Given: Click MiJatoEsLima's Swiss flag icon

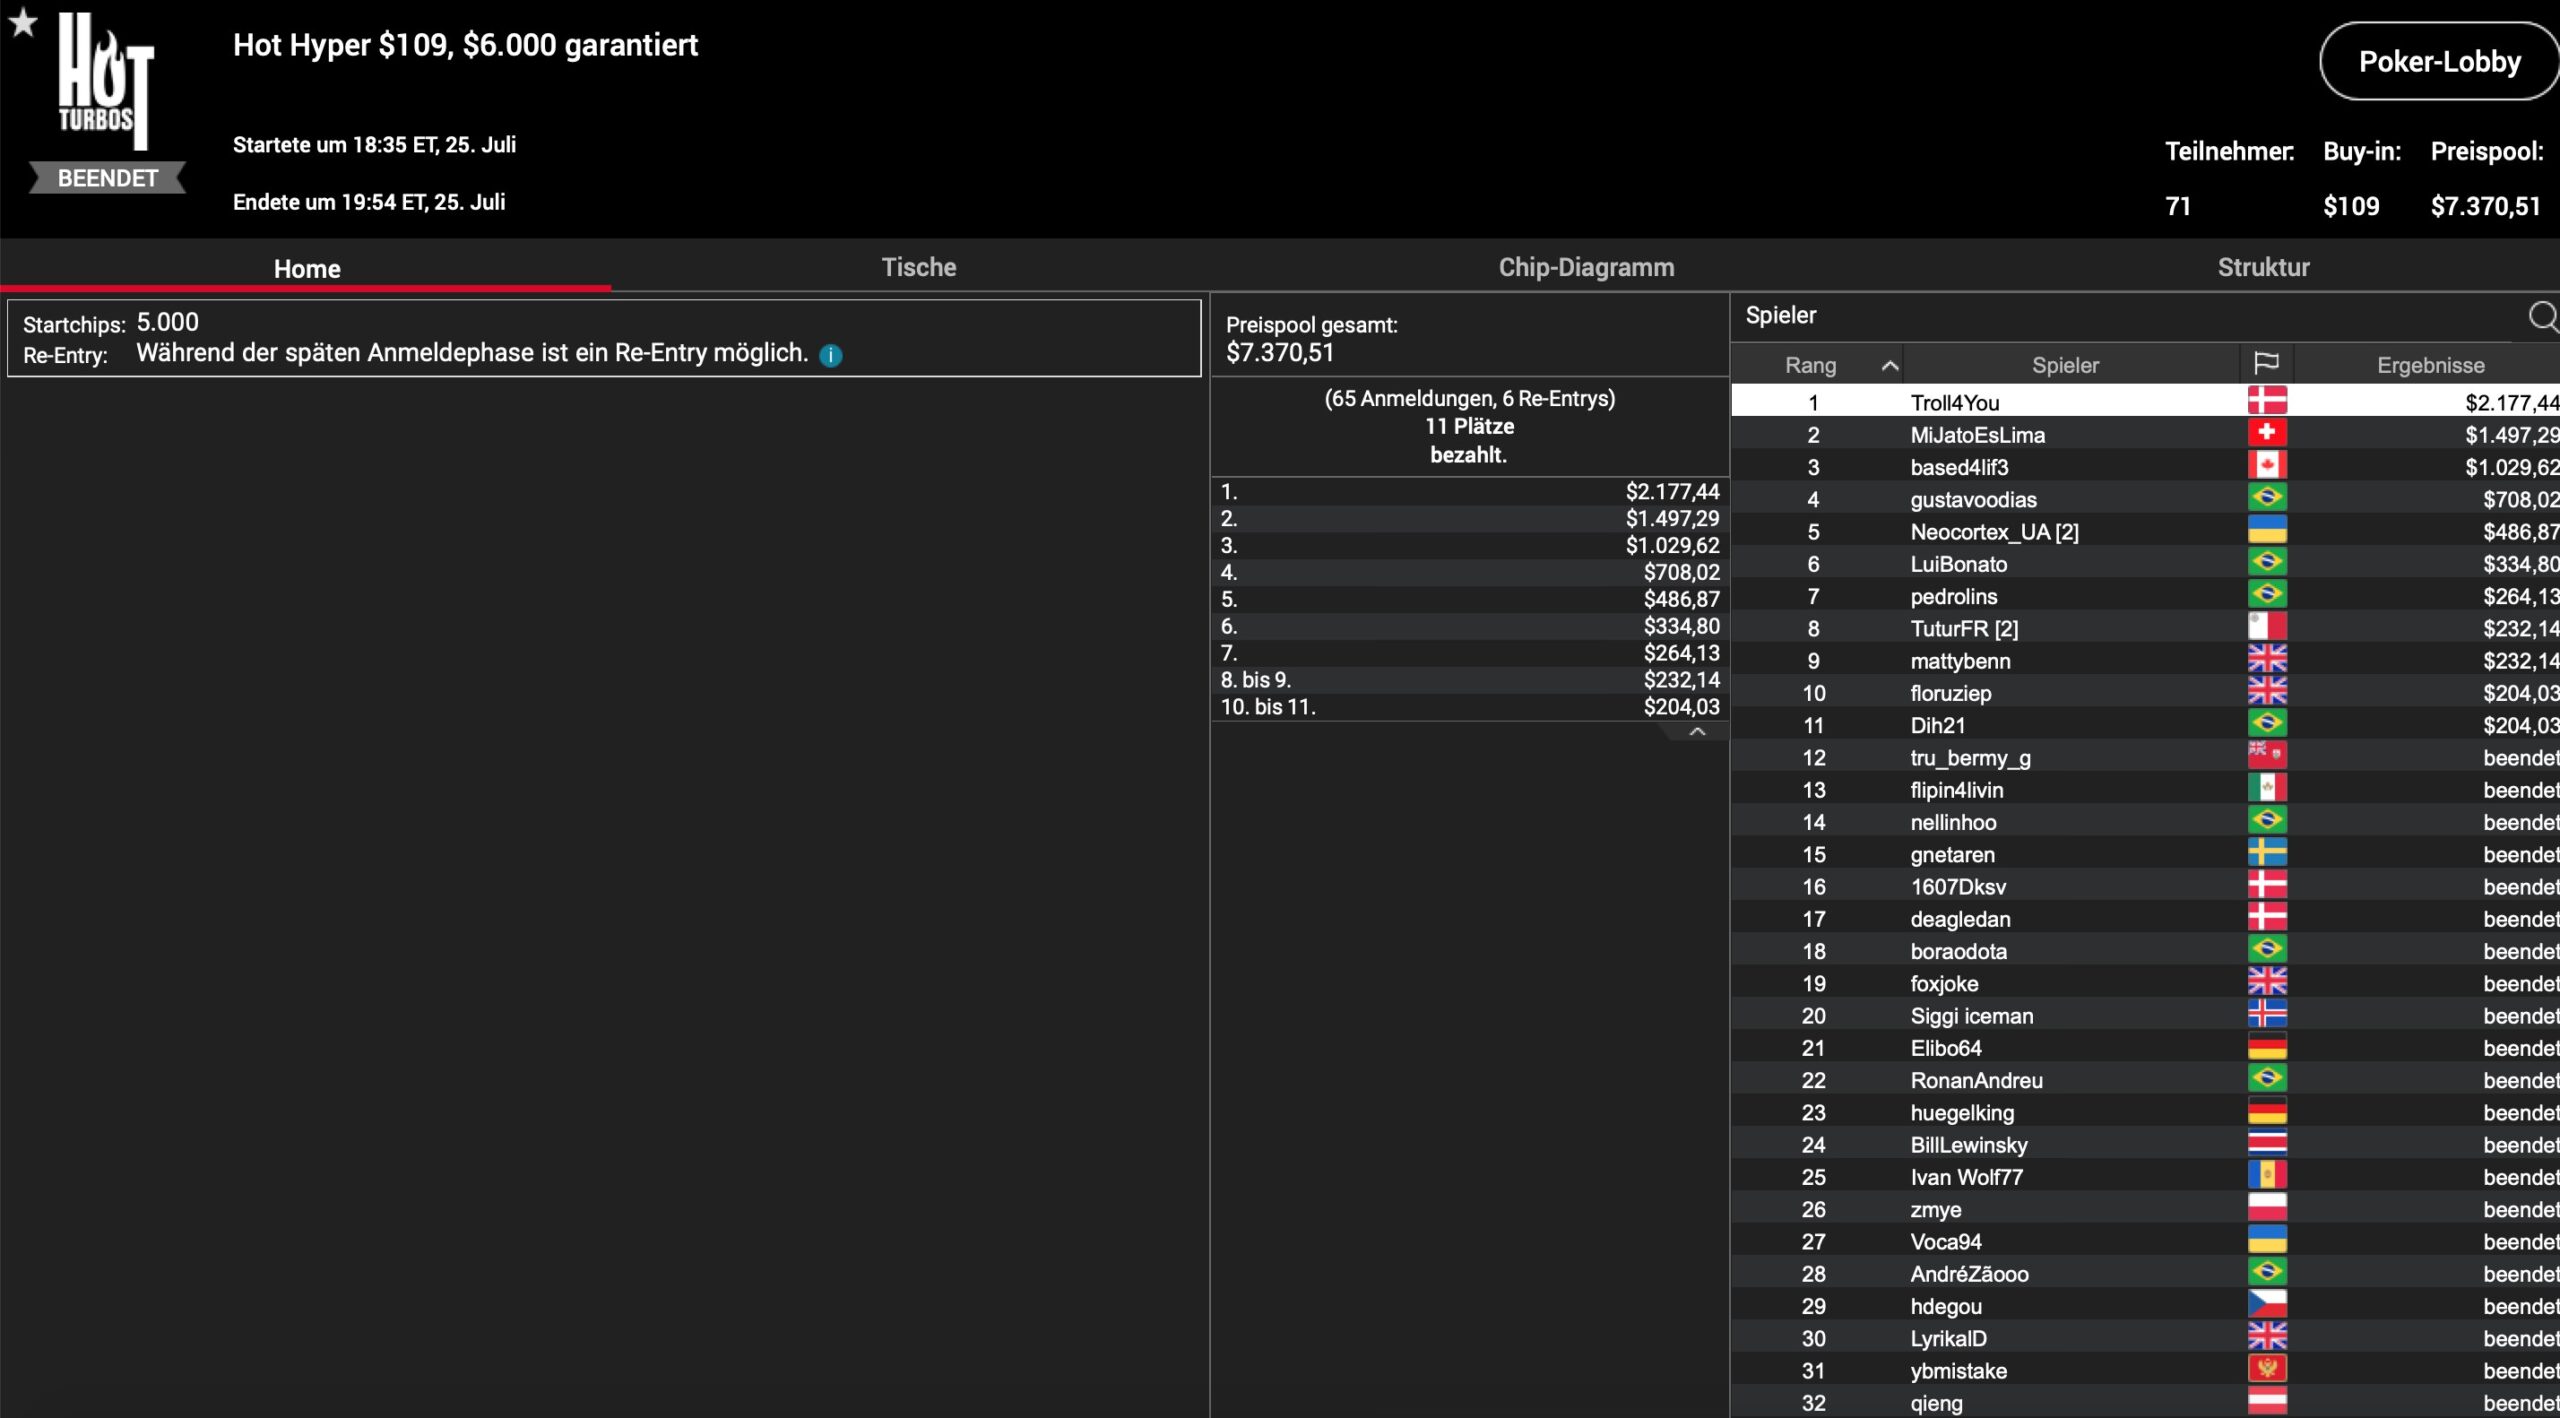Looking at the screenshot, I should (2266, 434).
